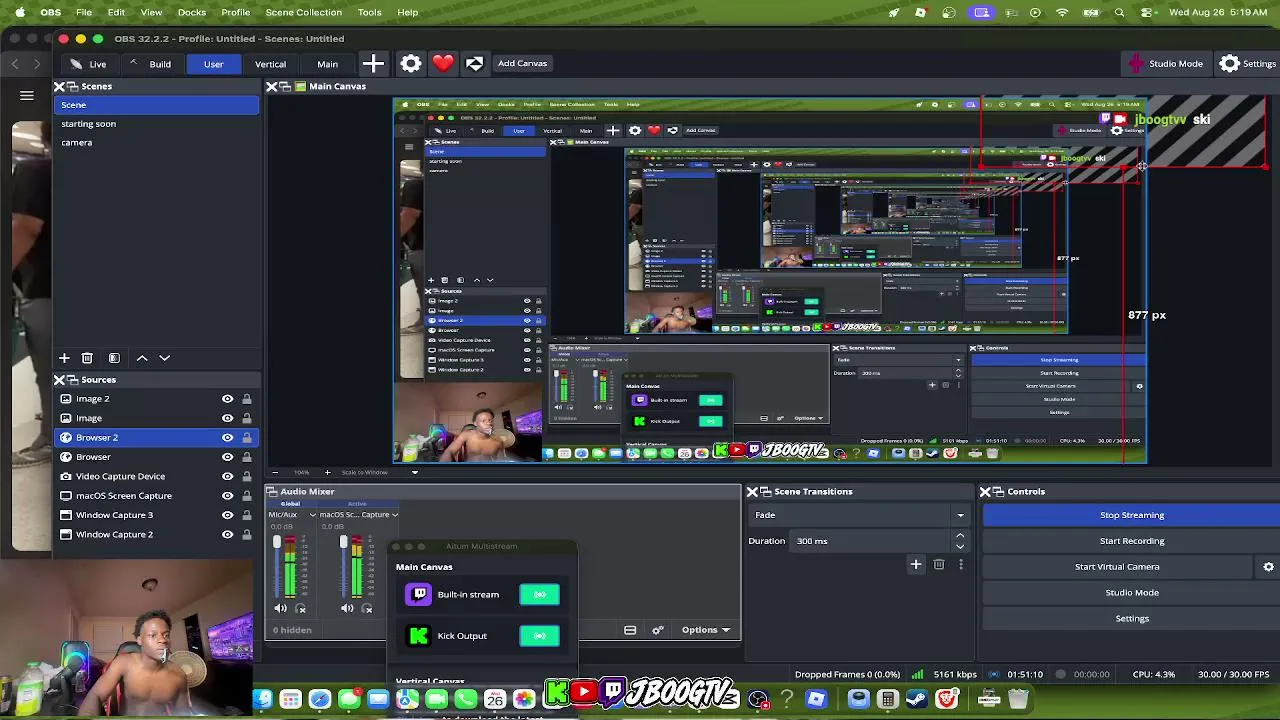
Task: Hide the Image source with its eye icon
Action: 227,418
